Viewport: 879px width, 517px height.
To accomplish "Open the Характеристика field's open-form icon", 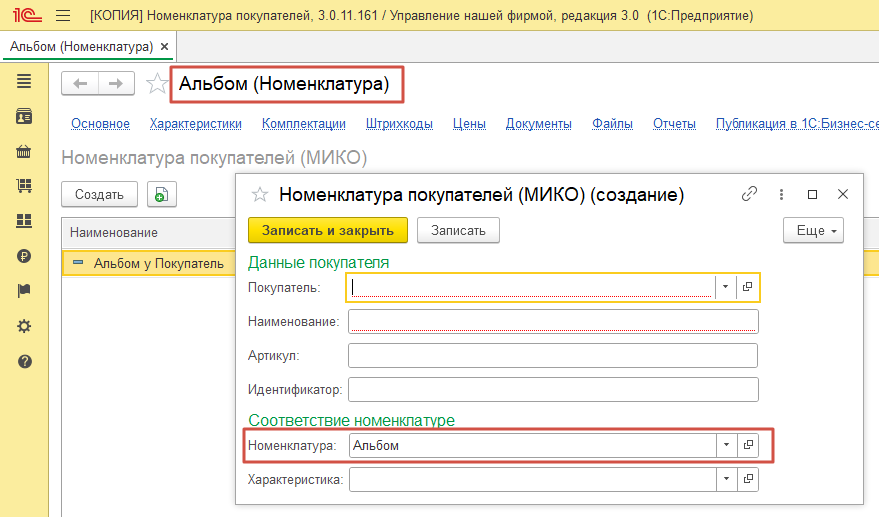I will click(x=748, y=479).
